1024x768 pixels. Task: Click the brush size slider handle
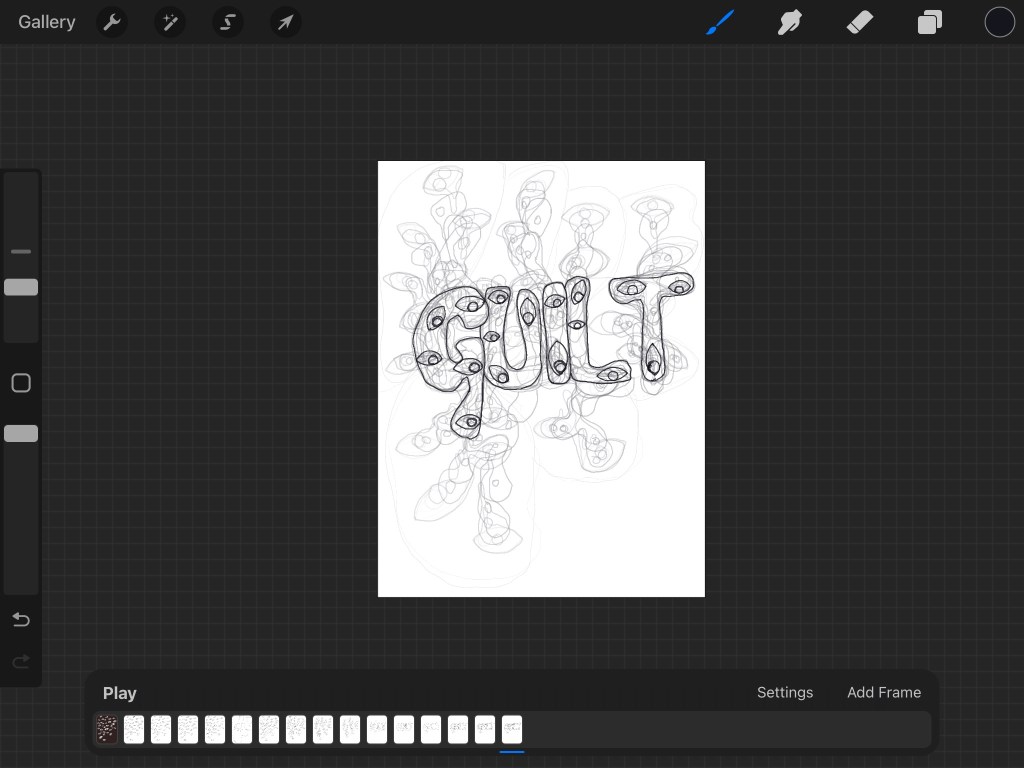[x=21, y=287]
